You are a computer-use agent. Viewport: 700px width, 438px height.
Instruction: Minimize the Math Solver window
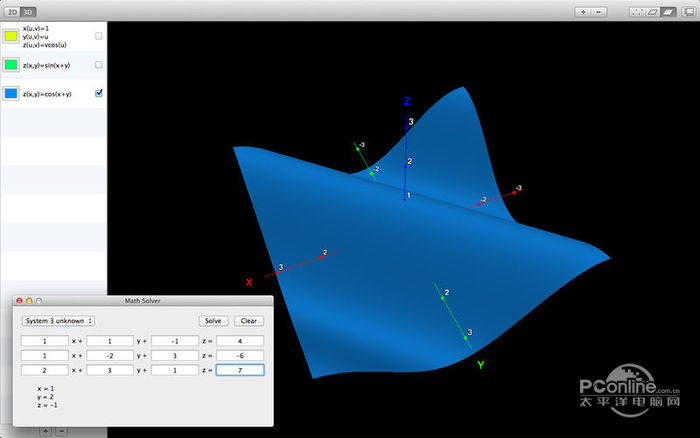29,300
